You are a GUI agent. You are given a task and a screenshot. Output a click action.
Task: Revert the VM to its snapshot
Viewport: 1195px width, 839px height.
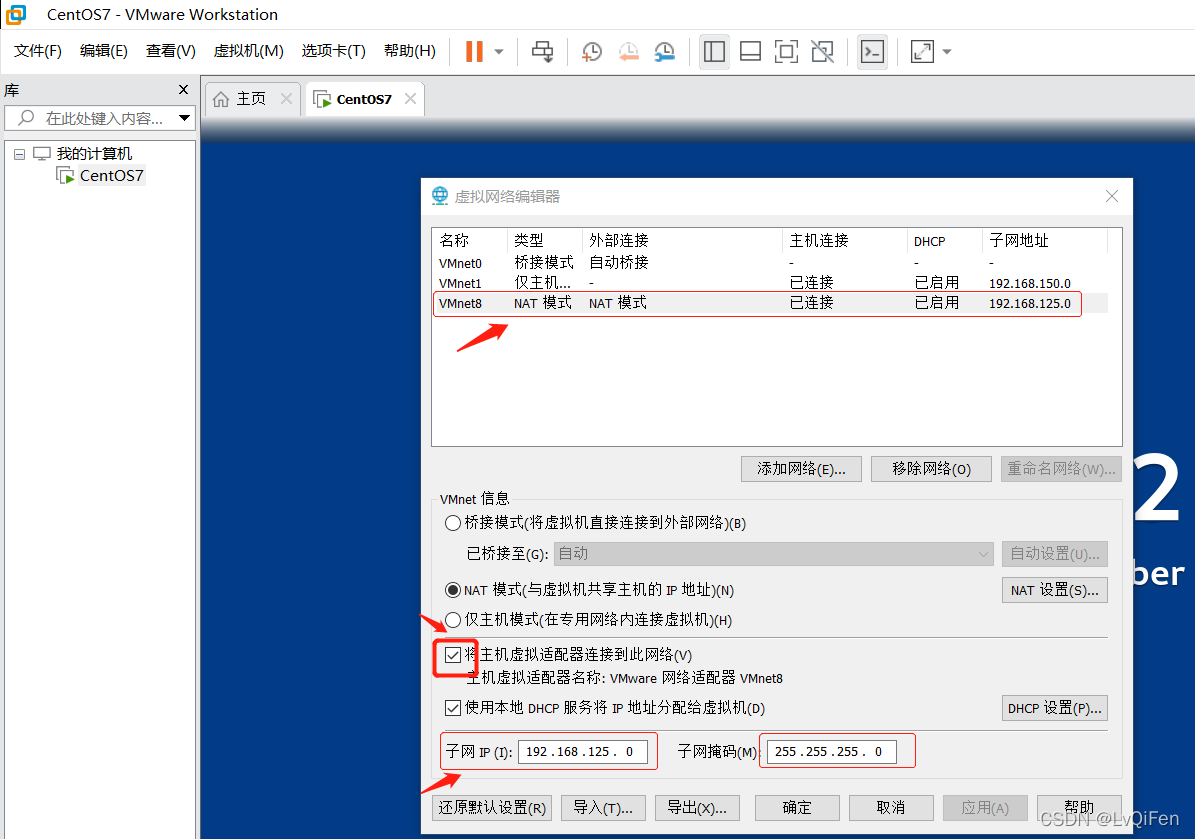[628, 51]
